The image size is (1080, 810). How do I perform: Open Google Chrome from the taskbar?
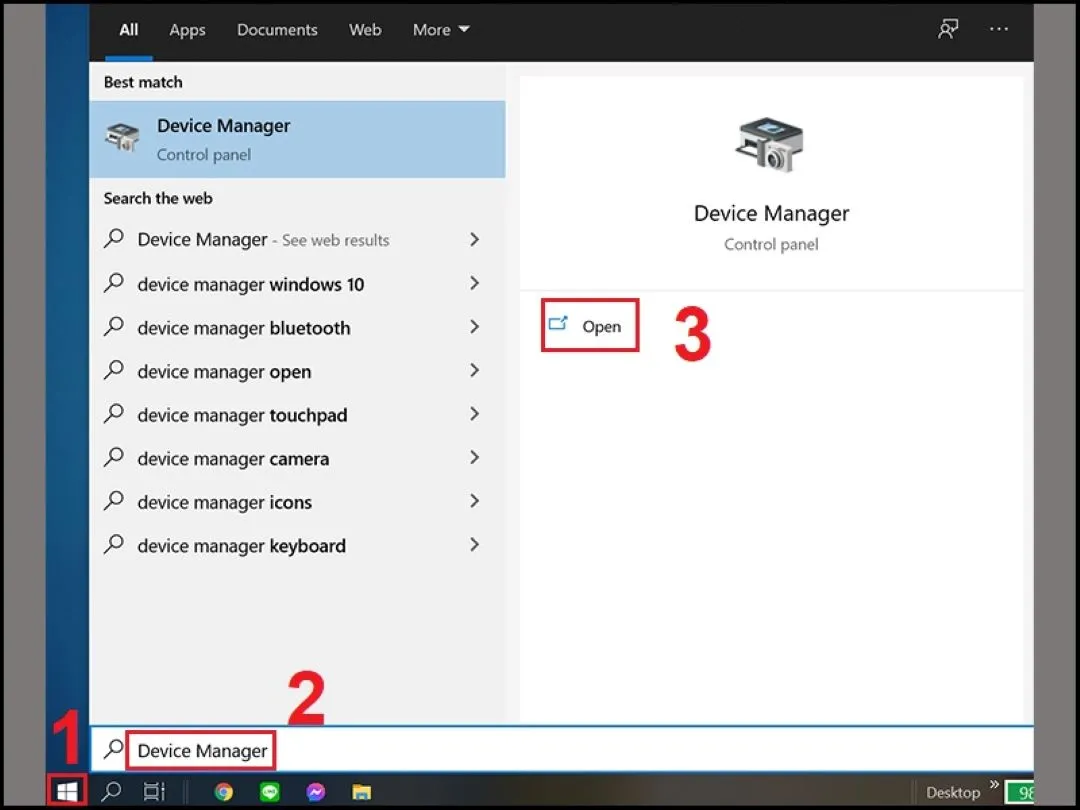(223, 791)
